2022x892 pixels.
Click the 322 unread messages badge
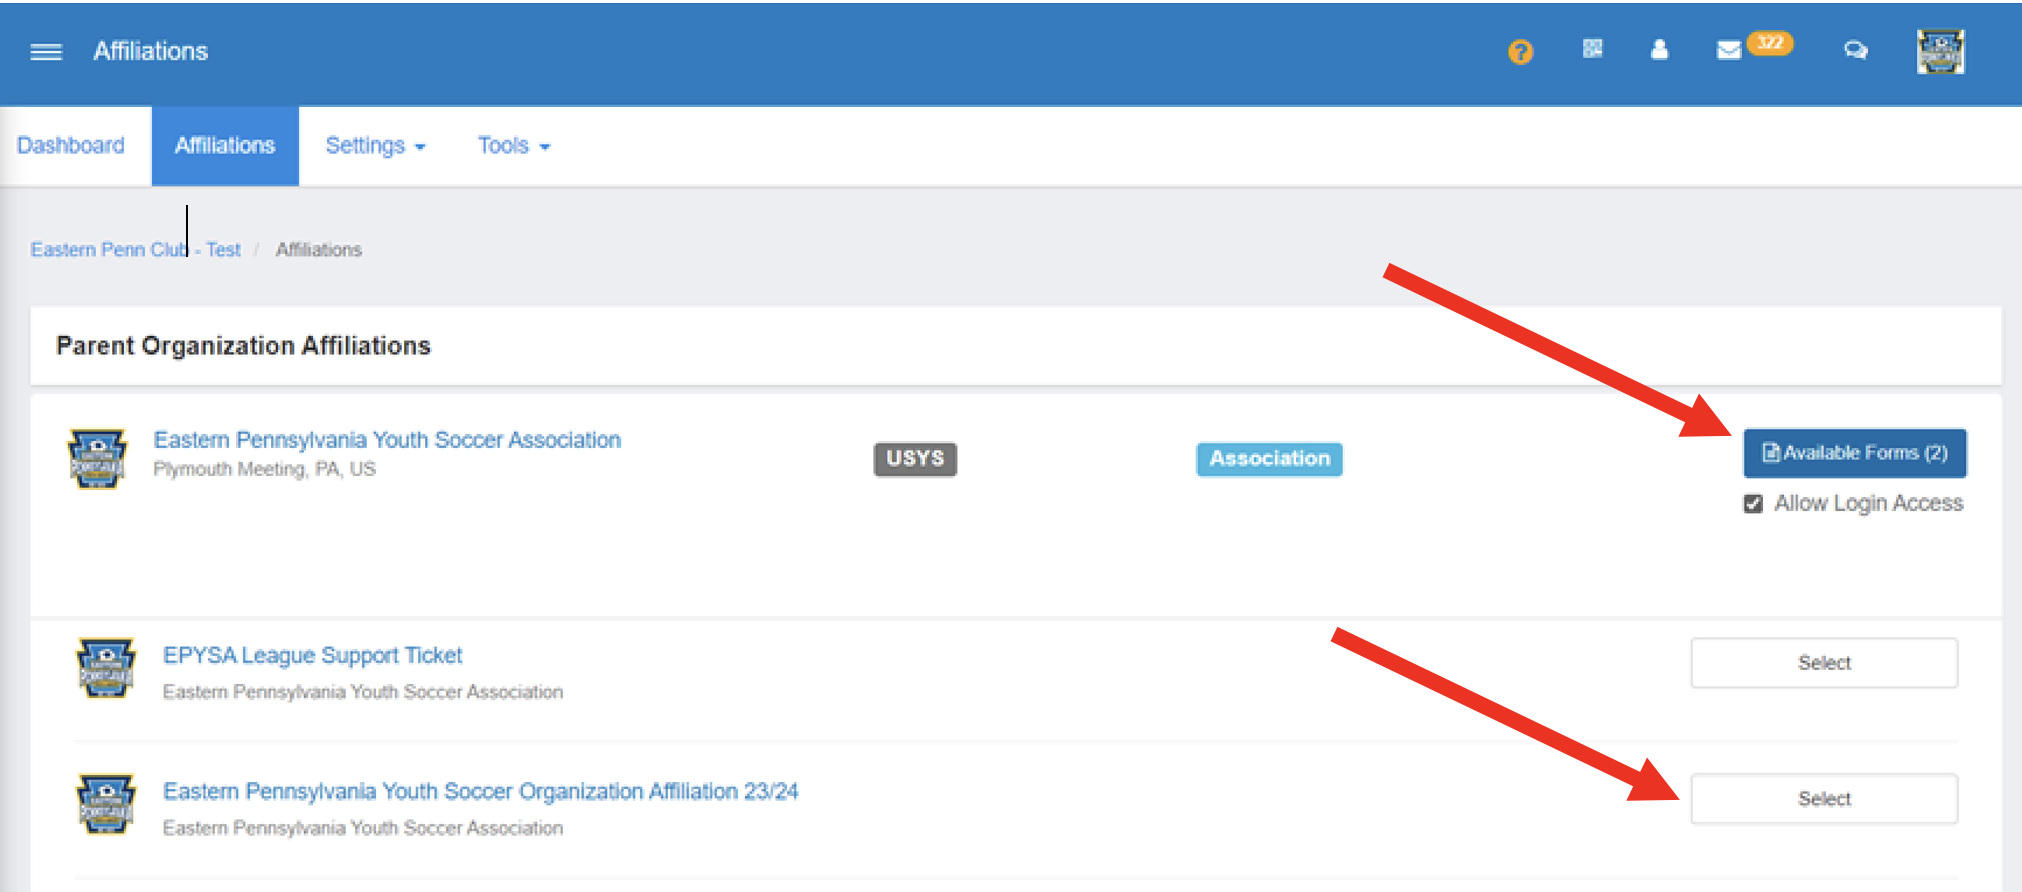1770,43
